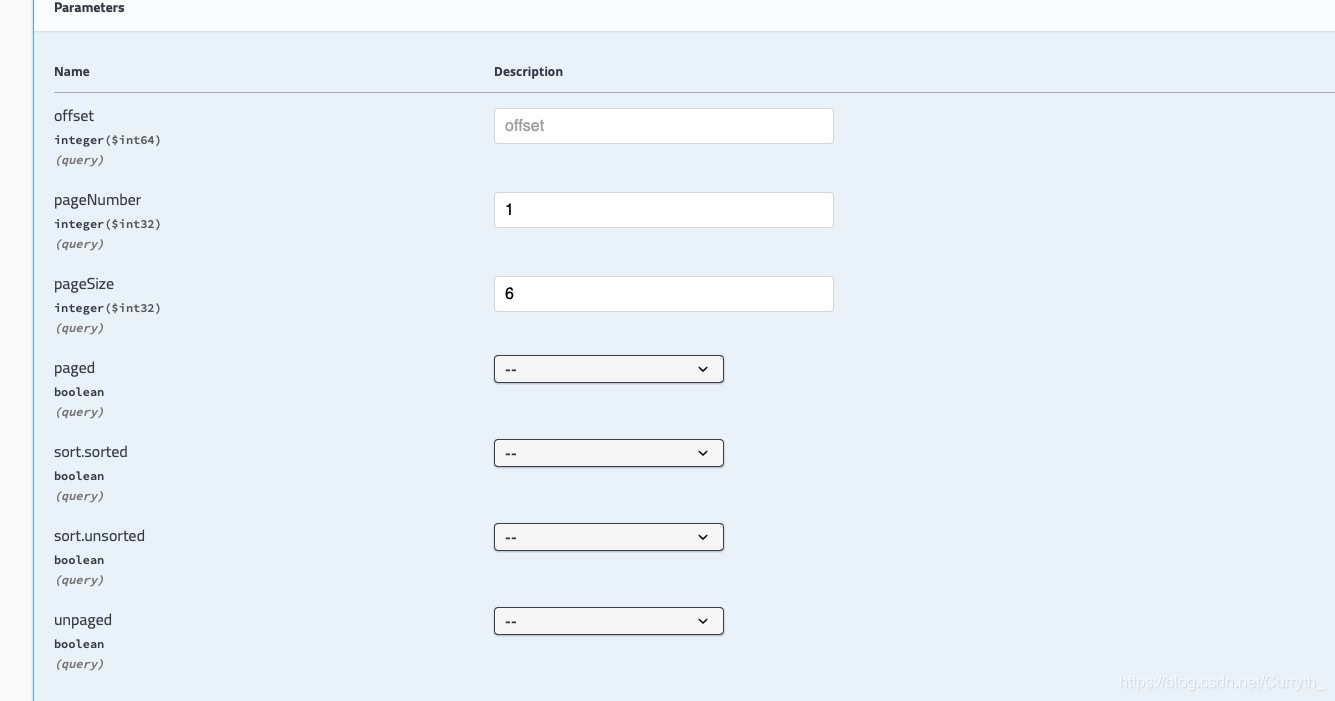Click the boolean type under unpaged
Image resolution: width=1335 pixels, height=701 pixels.
pos(79,644)
